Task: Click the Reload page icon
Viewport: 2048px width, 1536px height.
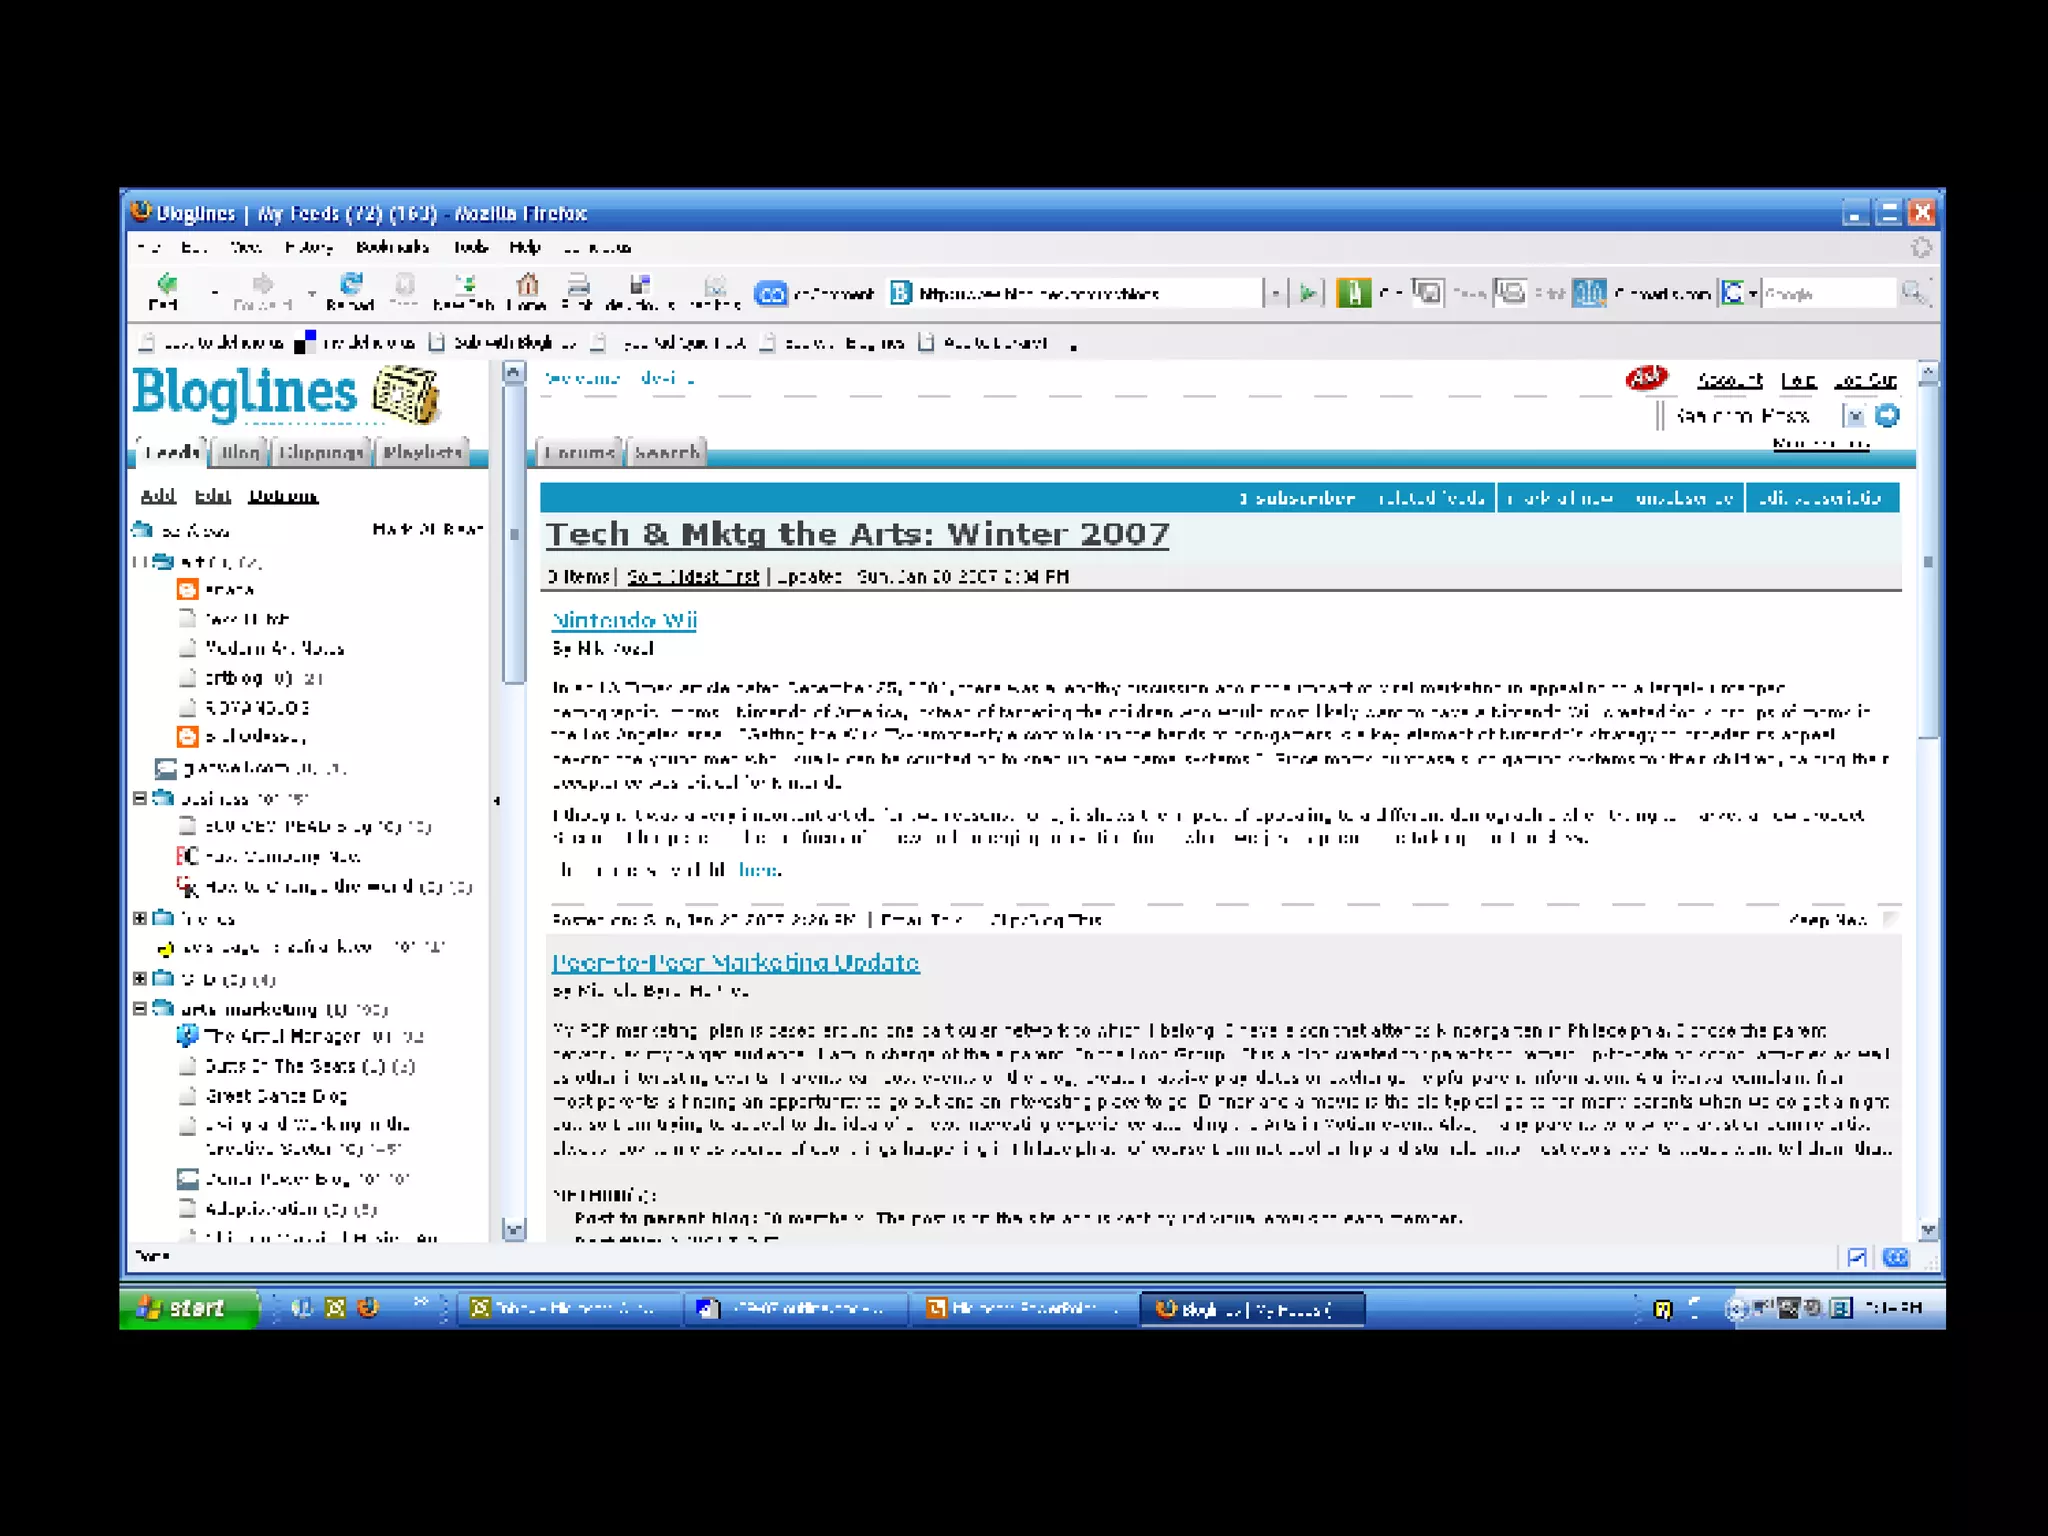Action: (x=350, y=284)
